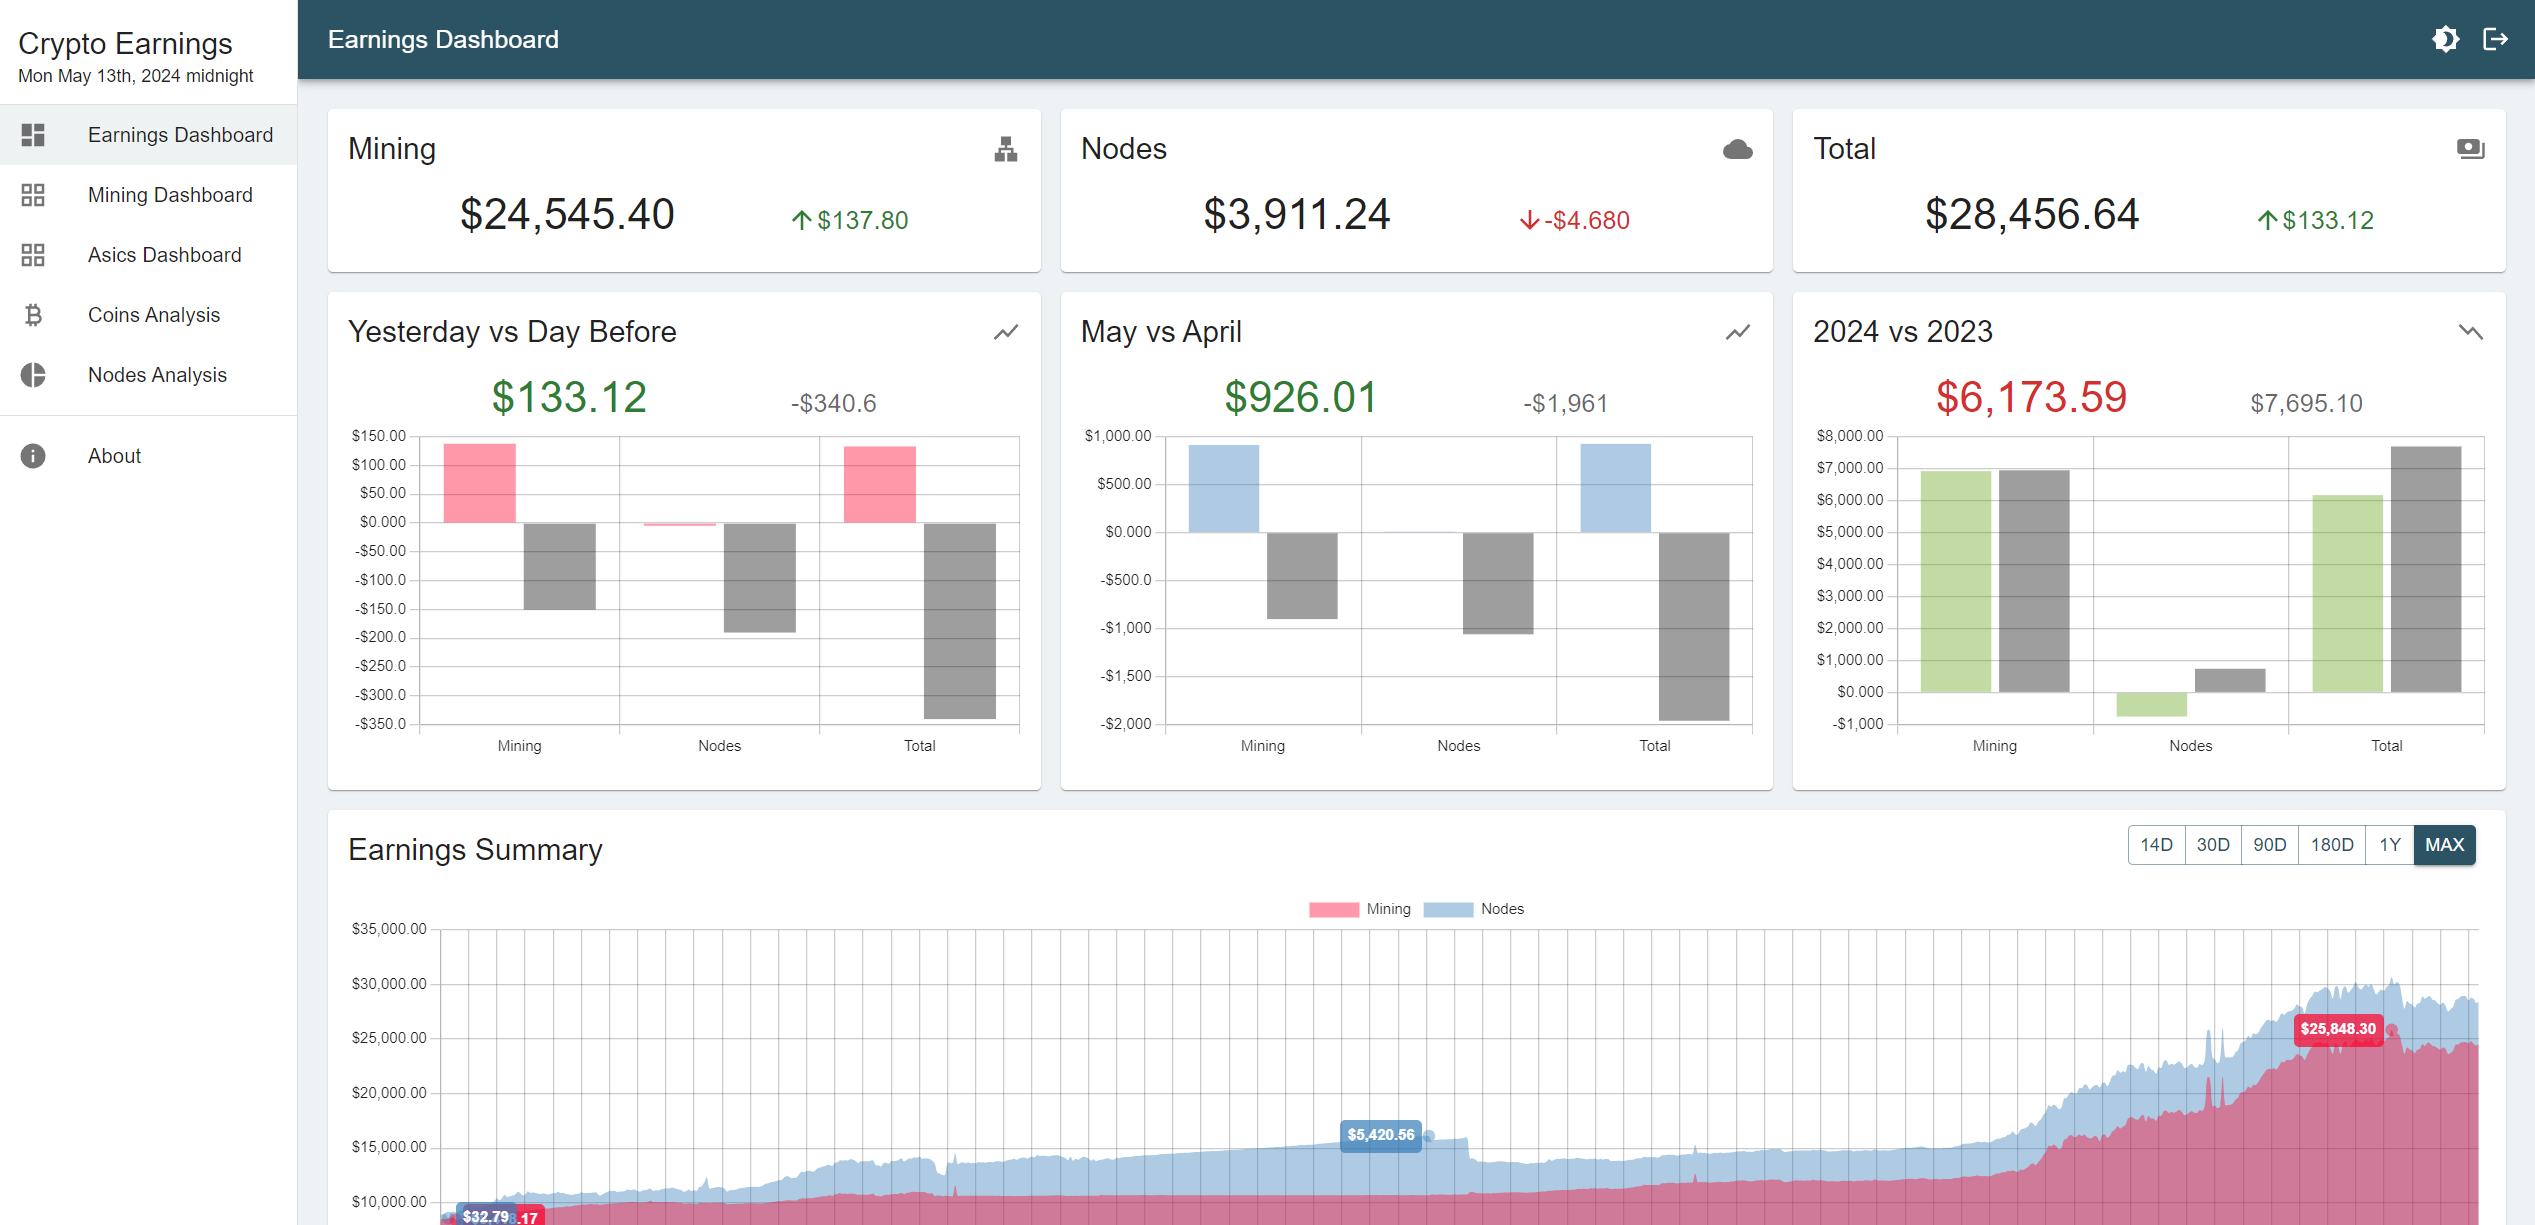The image size is (2535, 1225).
Task: Click the money bill icon on Total card
Action: pos(2470,149)
